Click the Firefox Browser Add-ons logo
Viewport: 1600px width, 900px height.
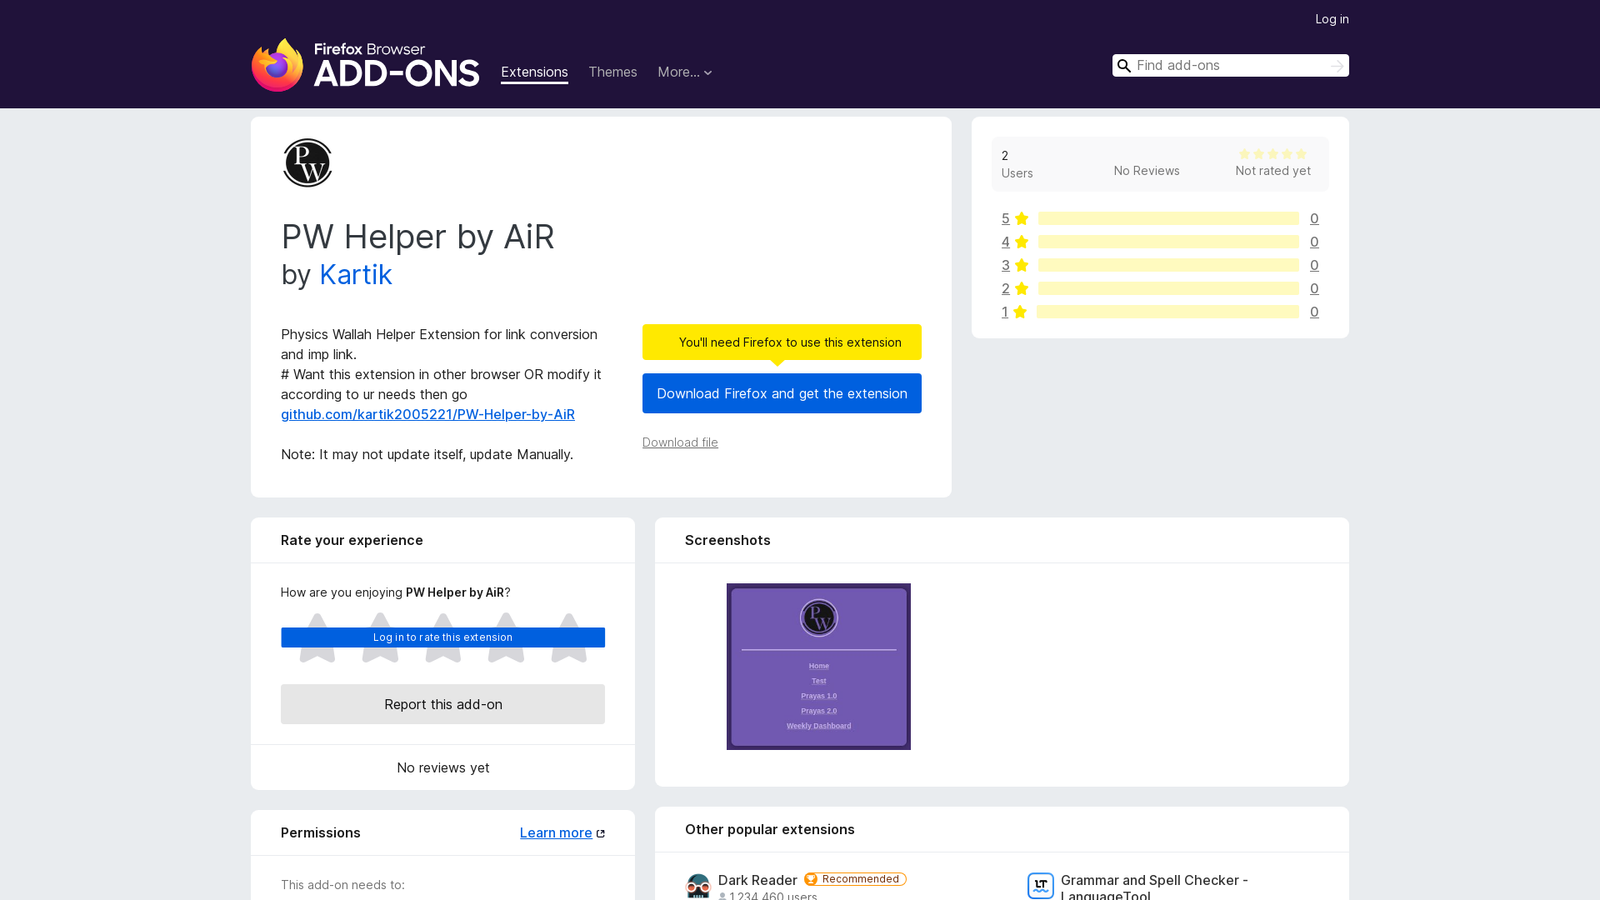(366, 65)
